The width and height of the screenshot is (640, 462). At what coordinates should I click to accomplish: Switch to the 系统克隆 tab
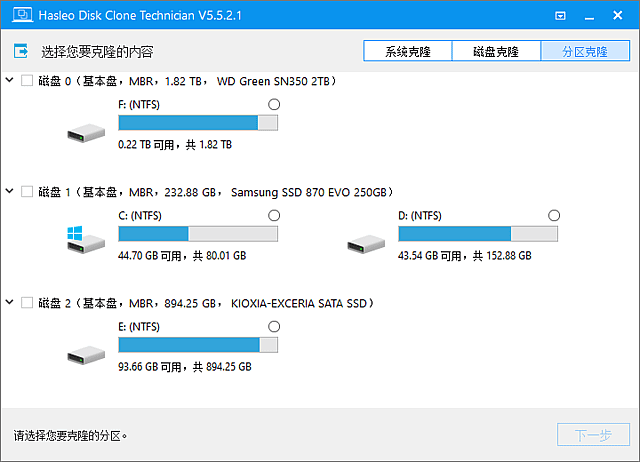(407, 52)
